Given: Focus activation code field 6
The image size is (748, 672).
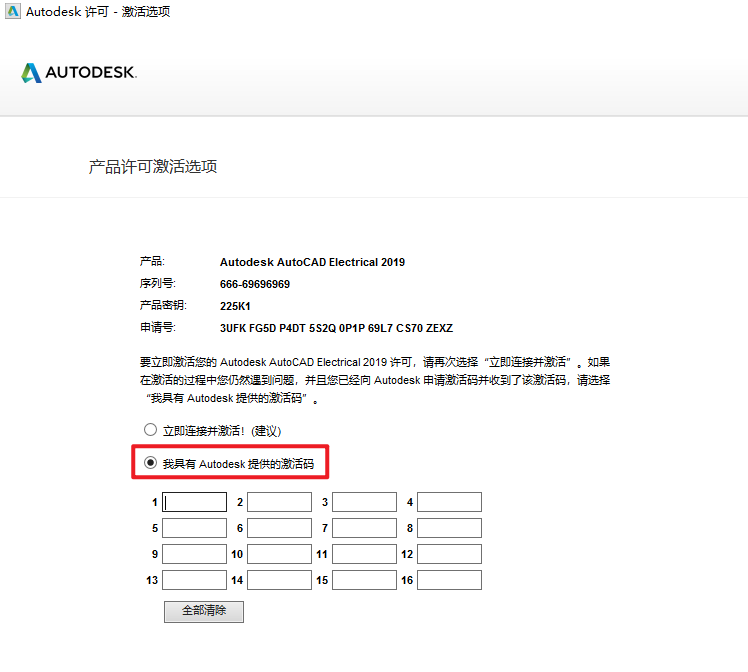Looking at the screenshot, I should (279, 528).
